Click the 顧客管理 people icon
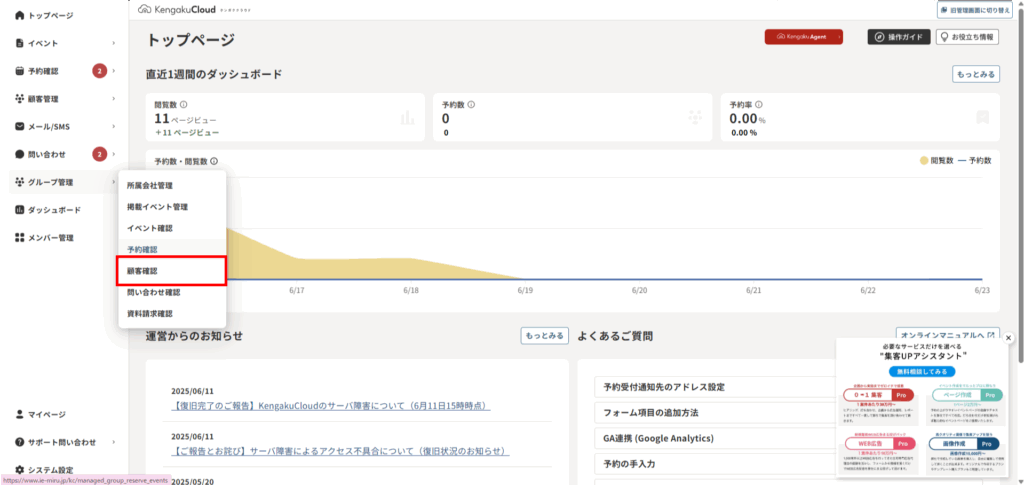The image size is (1024, 485). [20, 99]
